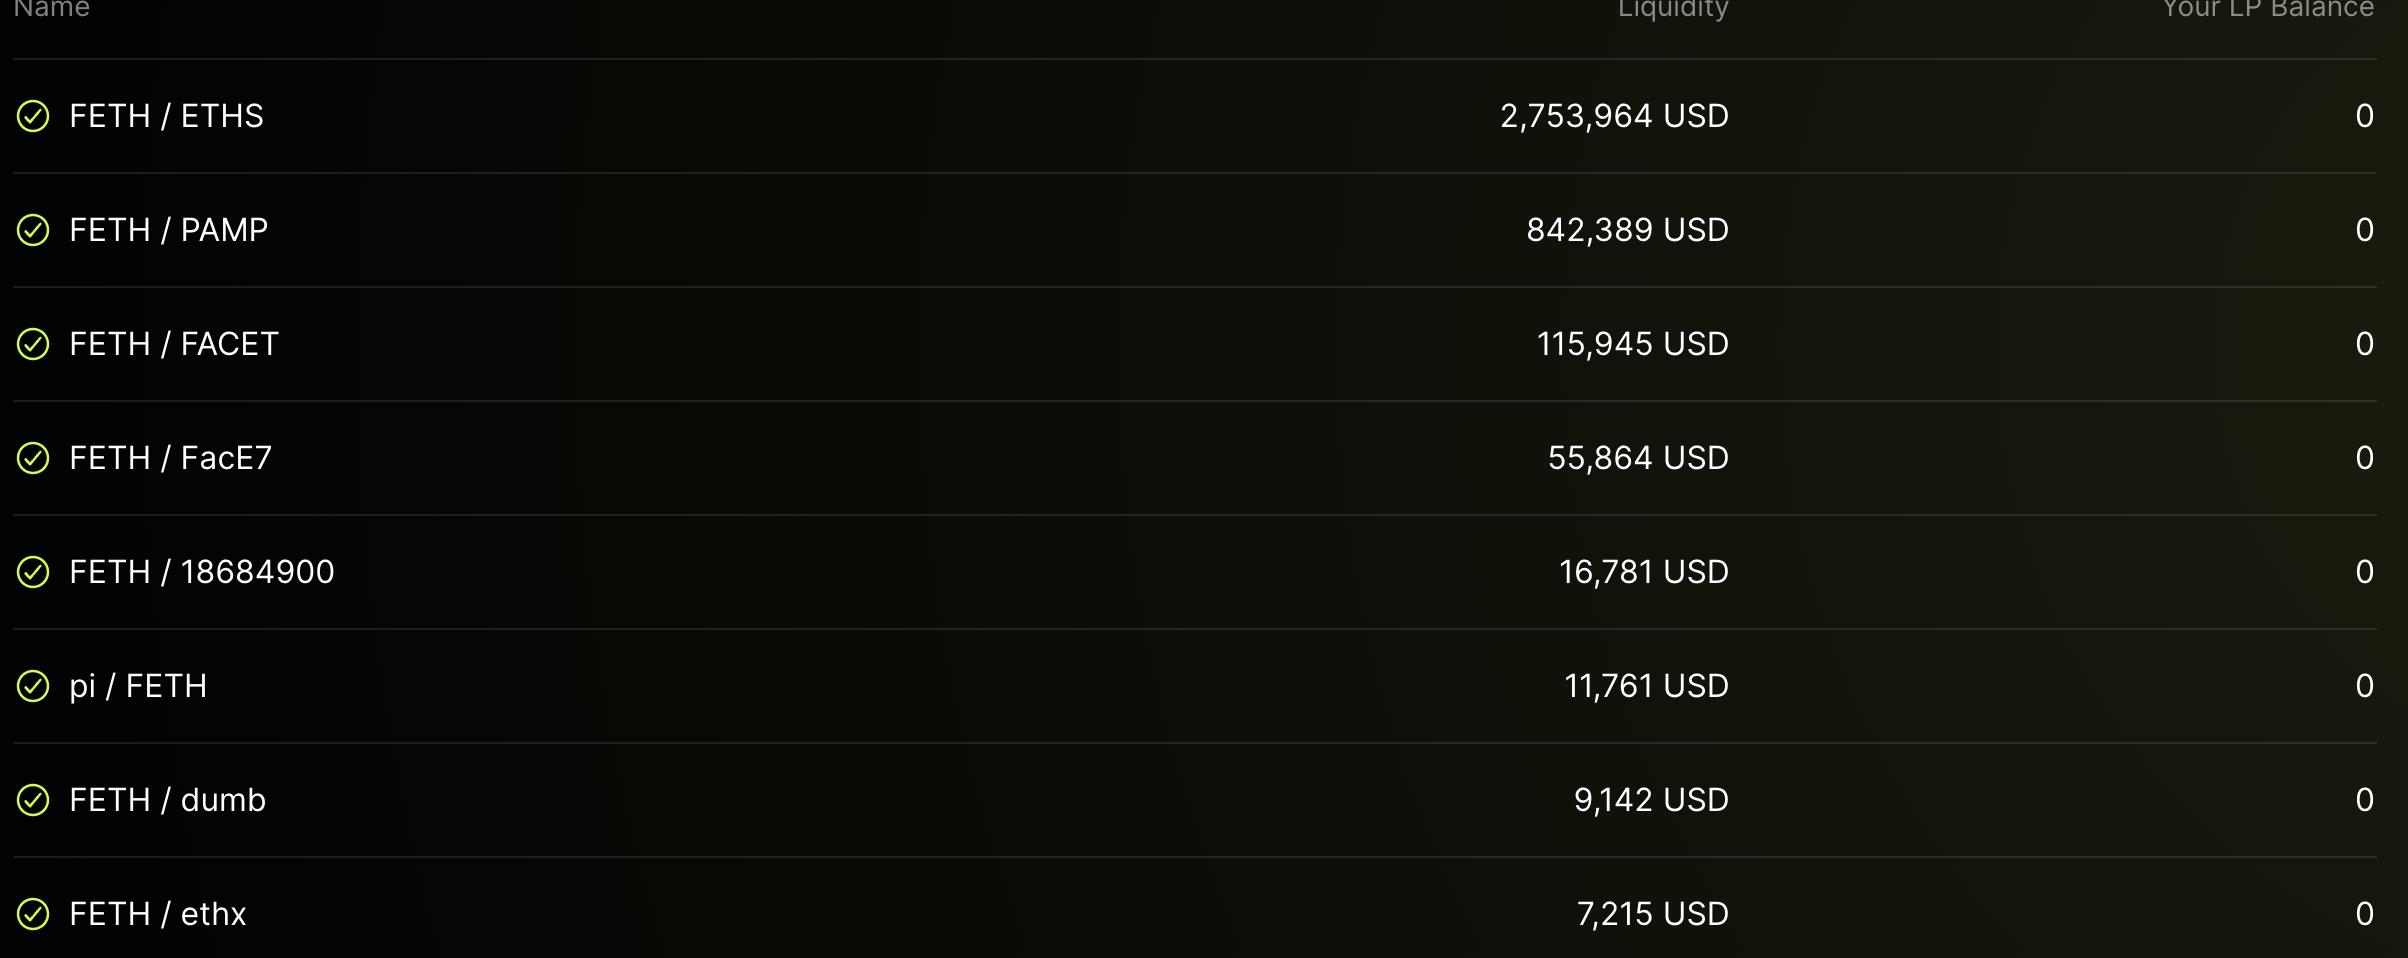Screen dimensions: 2408x958
Task: Sort pools by Liquidity column header
Action: click(1672, 9)
